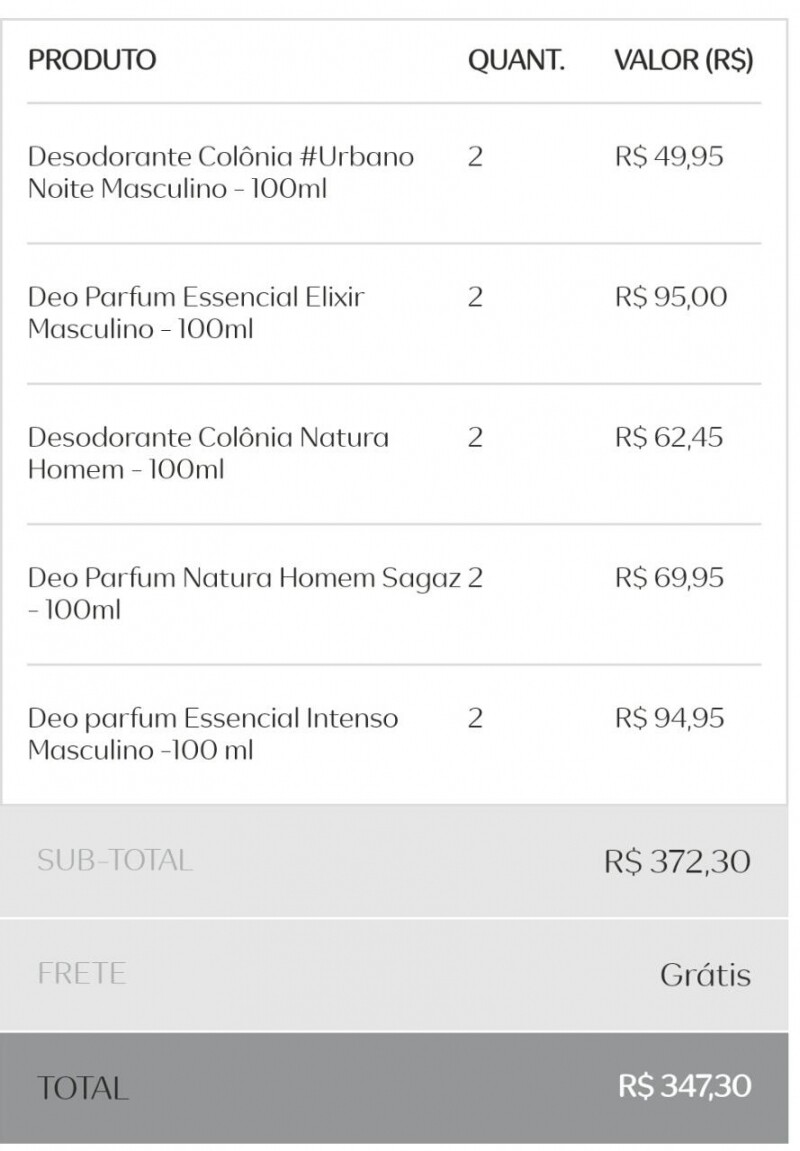800x1151 pixels.
Task: Open Deo Parfum Natura Homem Sagaz product
Action: pyautogui.click(x=245, y=592)
